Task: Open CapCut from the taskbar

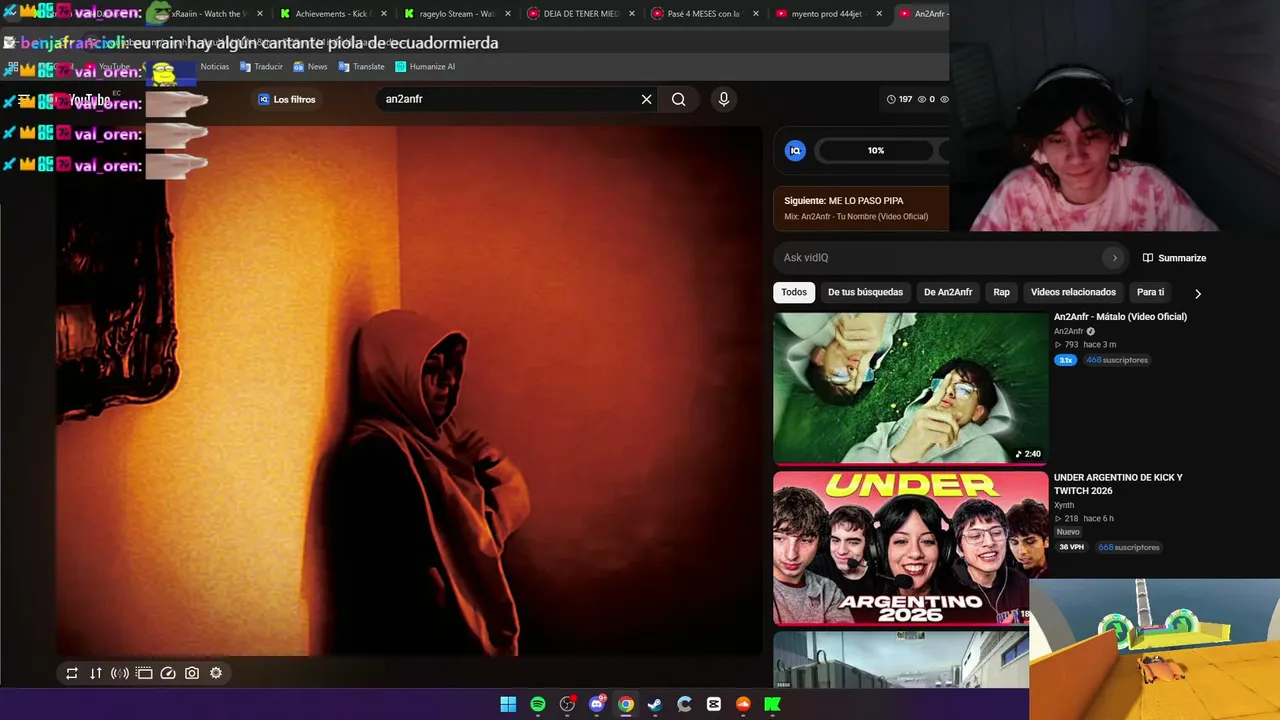Action: coord(714,704)
